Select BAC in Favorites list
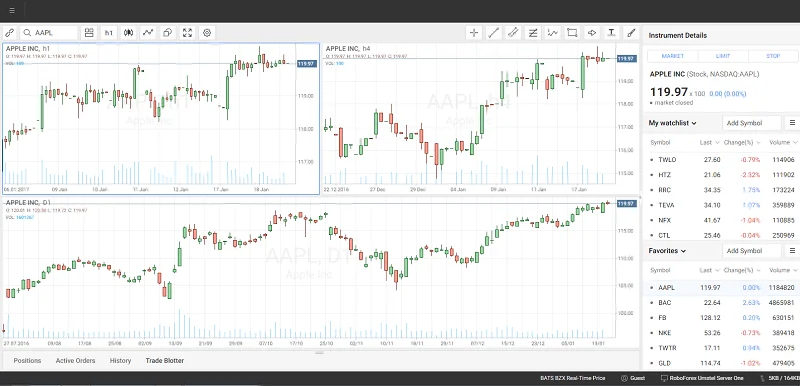Image resolution: width=800 pixels, height=386 pixels. point(722,303)
